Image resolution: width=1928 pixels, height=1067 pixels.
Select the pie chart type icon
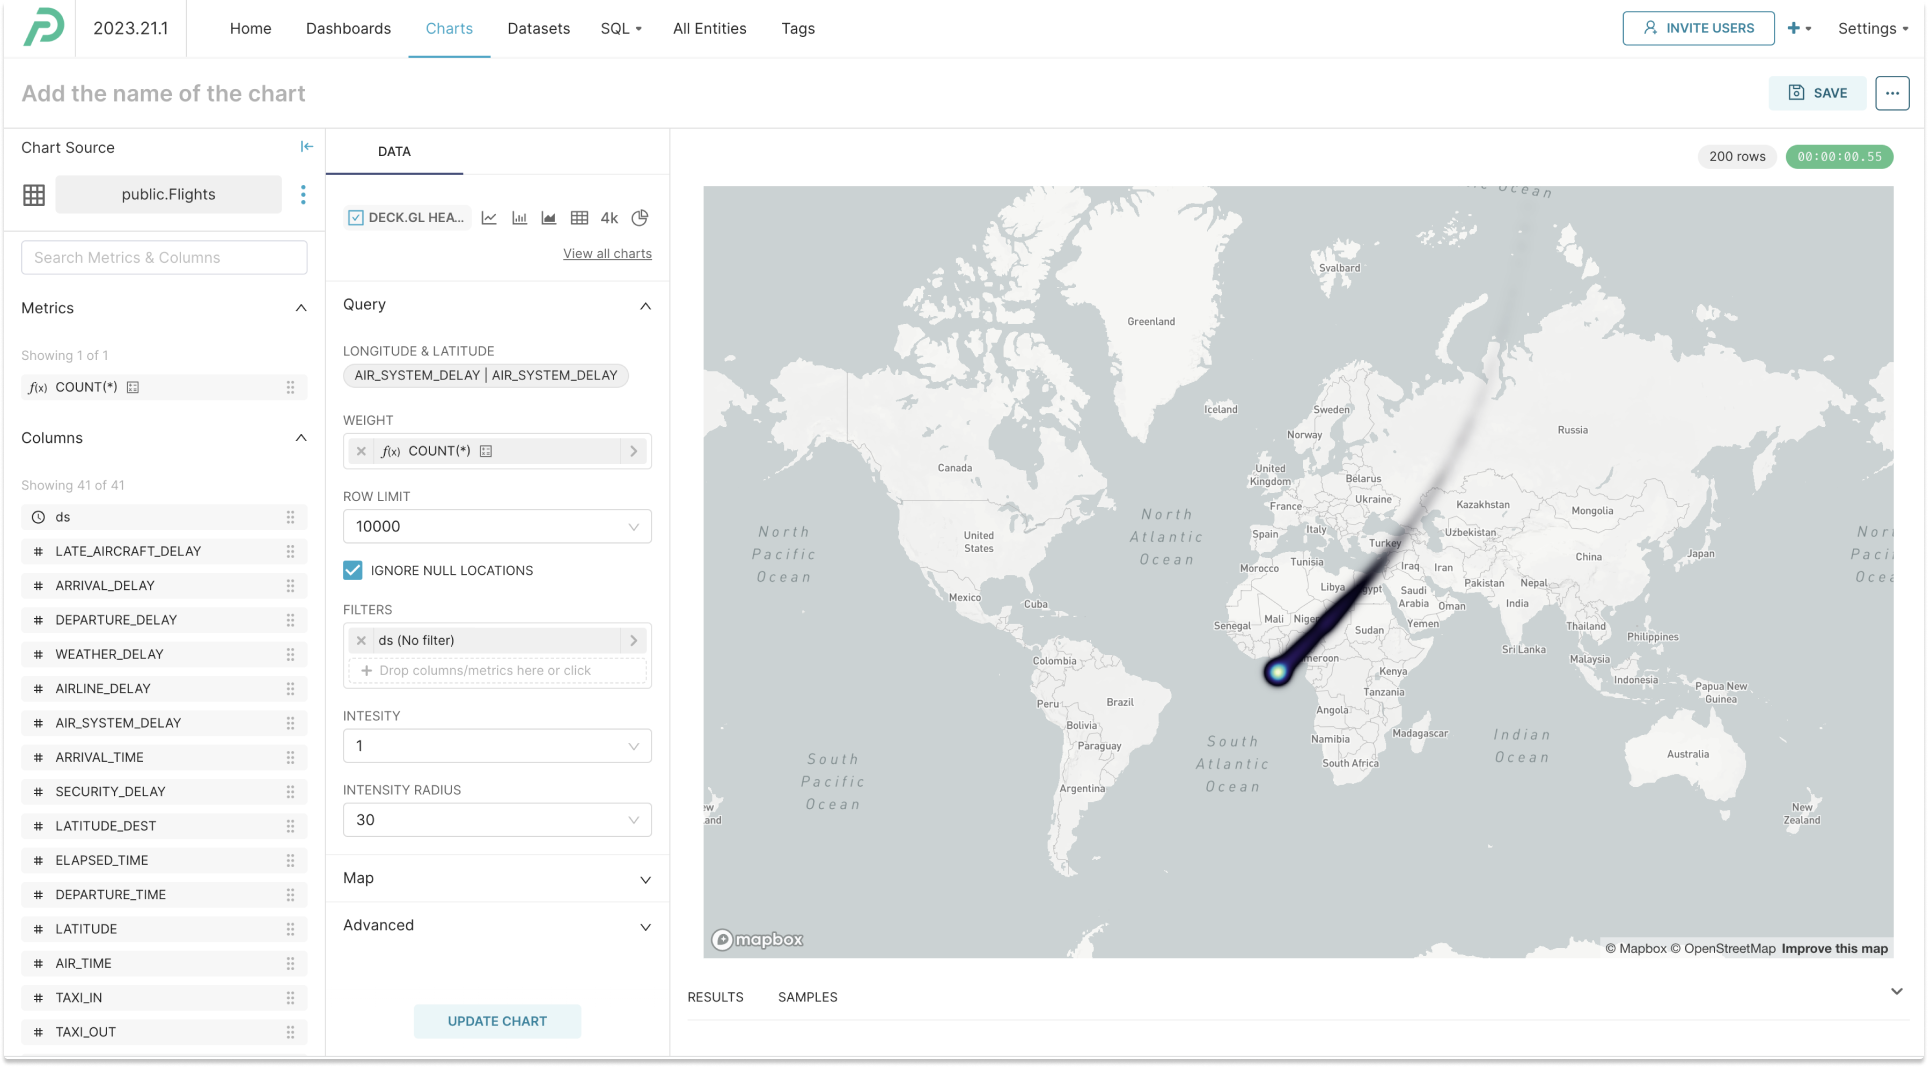tap(640, 218)
